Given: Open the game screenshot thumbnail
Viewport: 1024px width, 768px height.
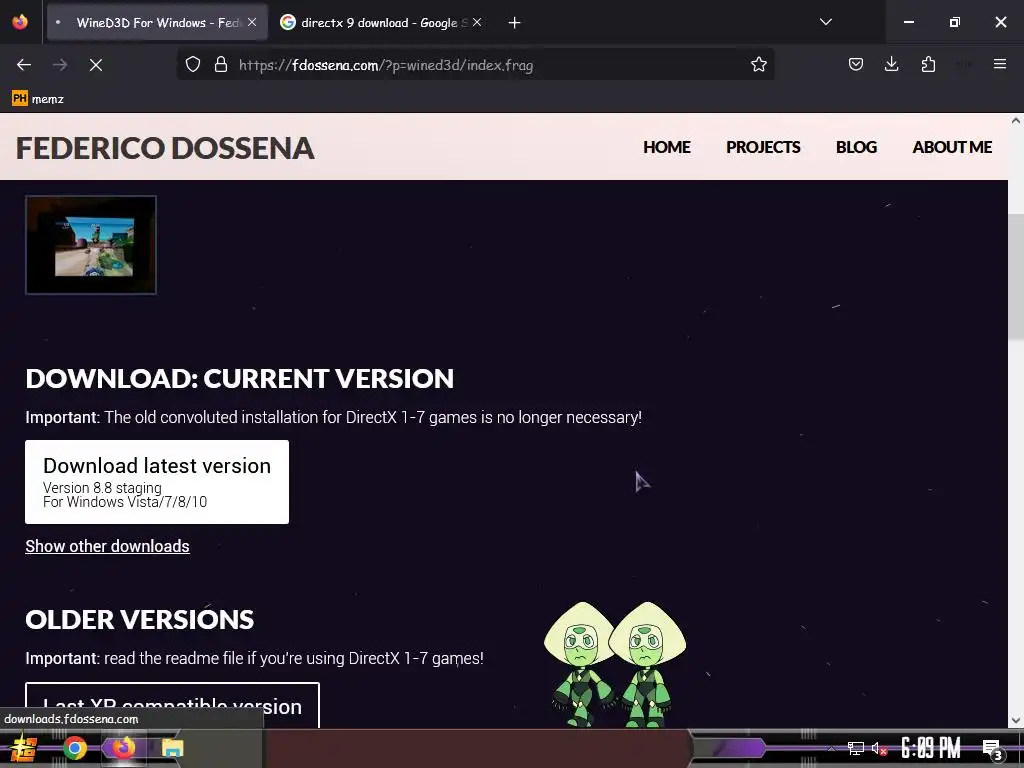Looking at the screenshot, I should (91, 245).
